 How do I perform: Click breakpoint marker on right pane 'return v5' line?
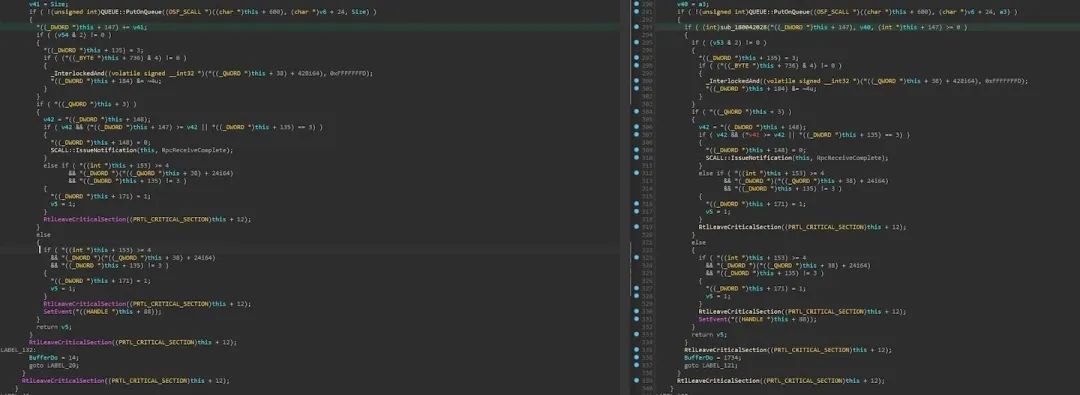(x=636, y=334)
